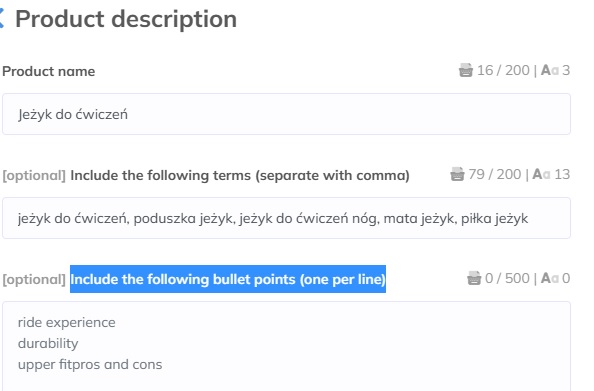Click the 16 / 200 character count
Viewport: 594px width, 391px height.
click(503, 70)
